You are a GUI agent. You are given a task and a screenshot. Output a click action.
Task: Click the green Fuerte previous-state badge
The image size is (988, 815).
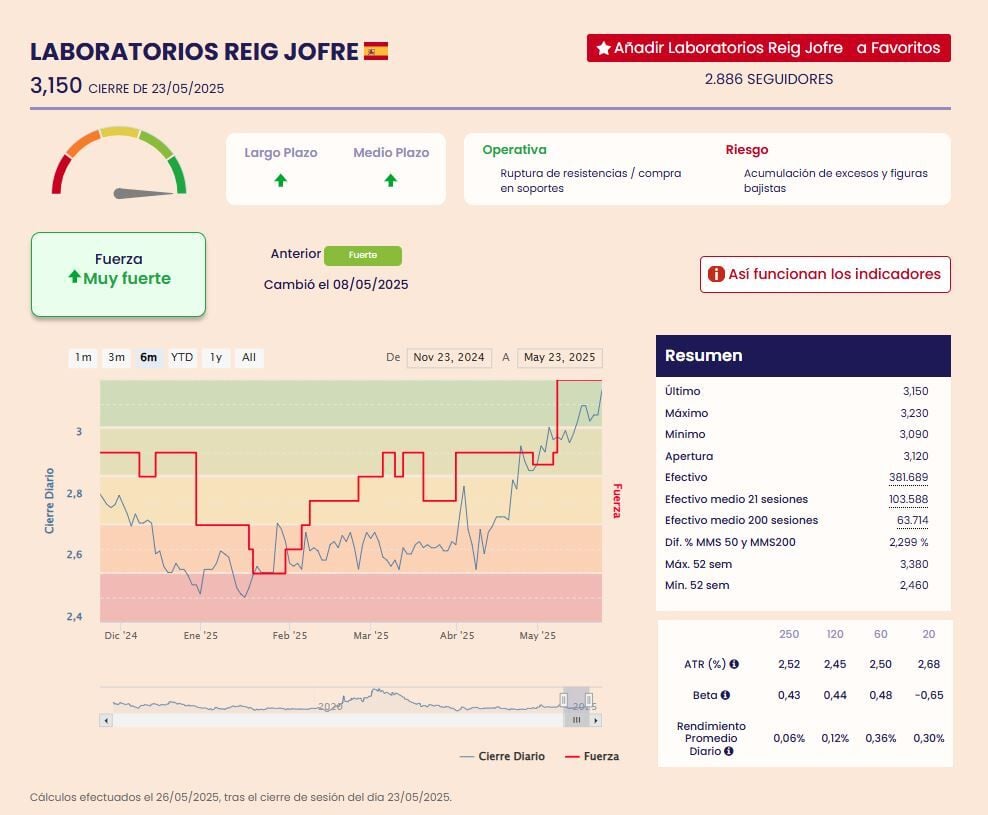[363, 255]
